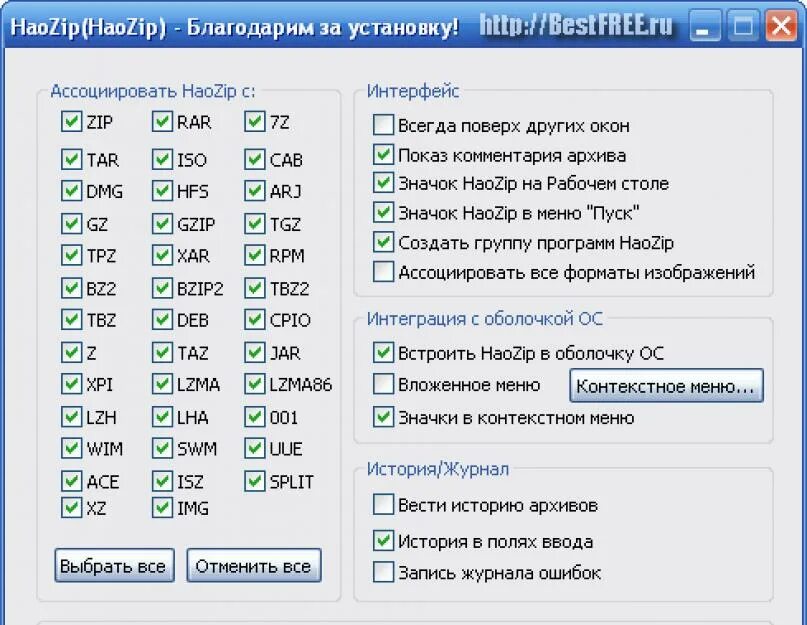Screen dimensions: 807x625
Task: Toggle the RAR association checkbox
Action: [162, 122]
